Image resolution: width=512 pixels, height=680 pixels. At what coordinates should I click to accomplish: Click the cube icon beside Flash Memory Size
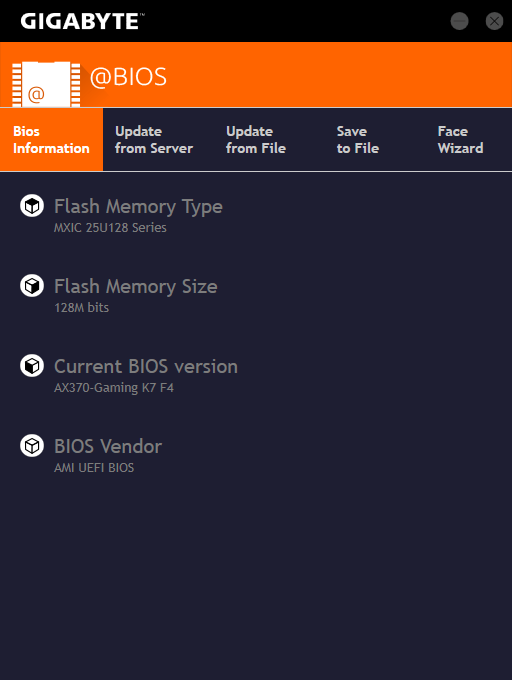click(32, 286)
